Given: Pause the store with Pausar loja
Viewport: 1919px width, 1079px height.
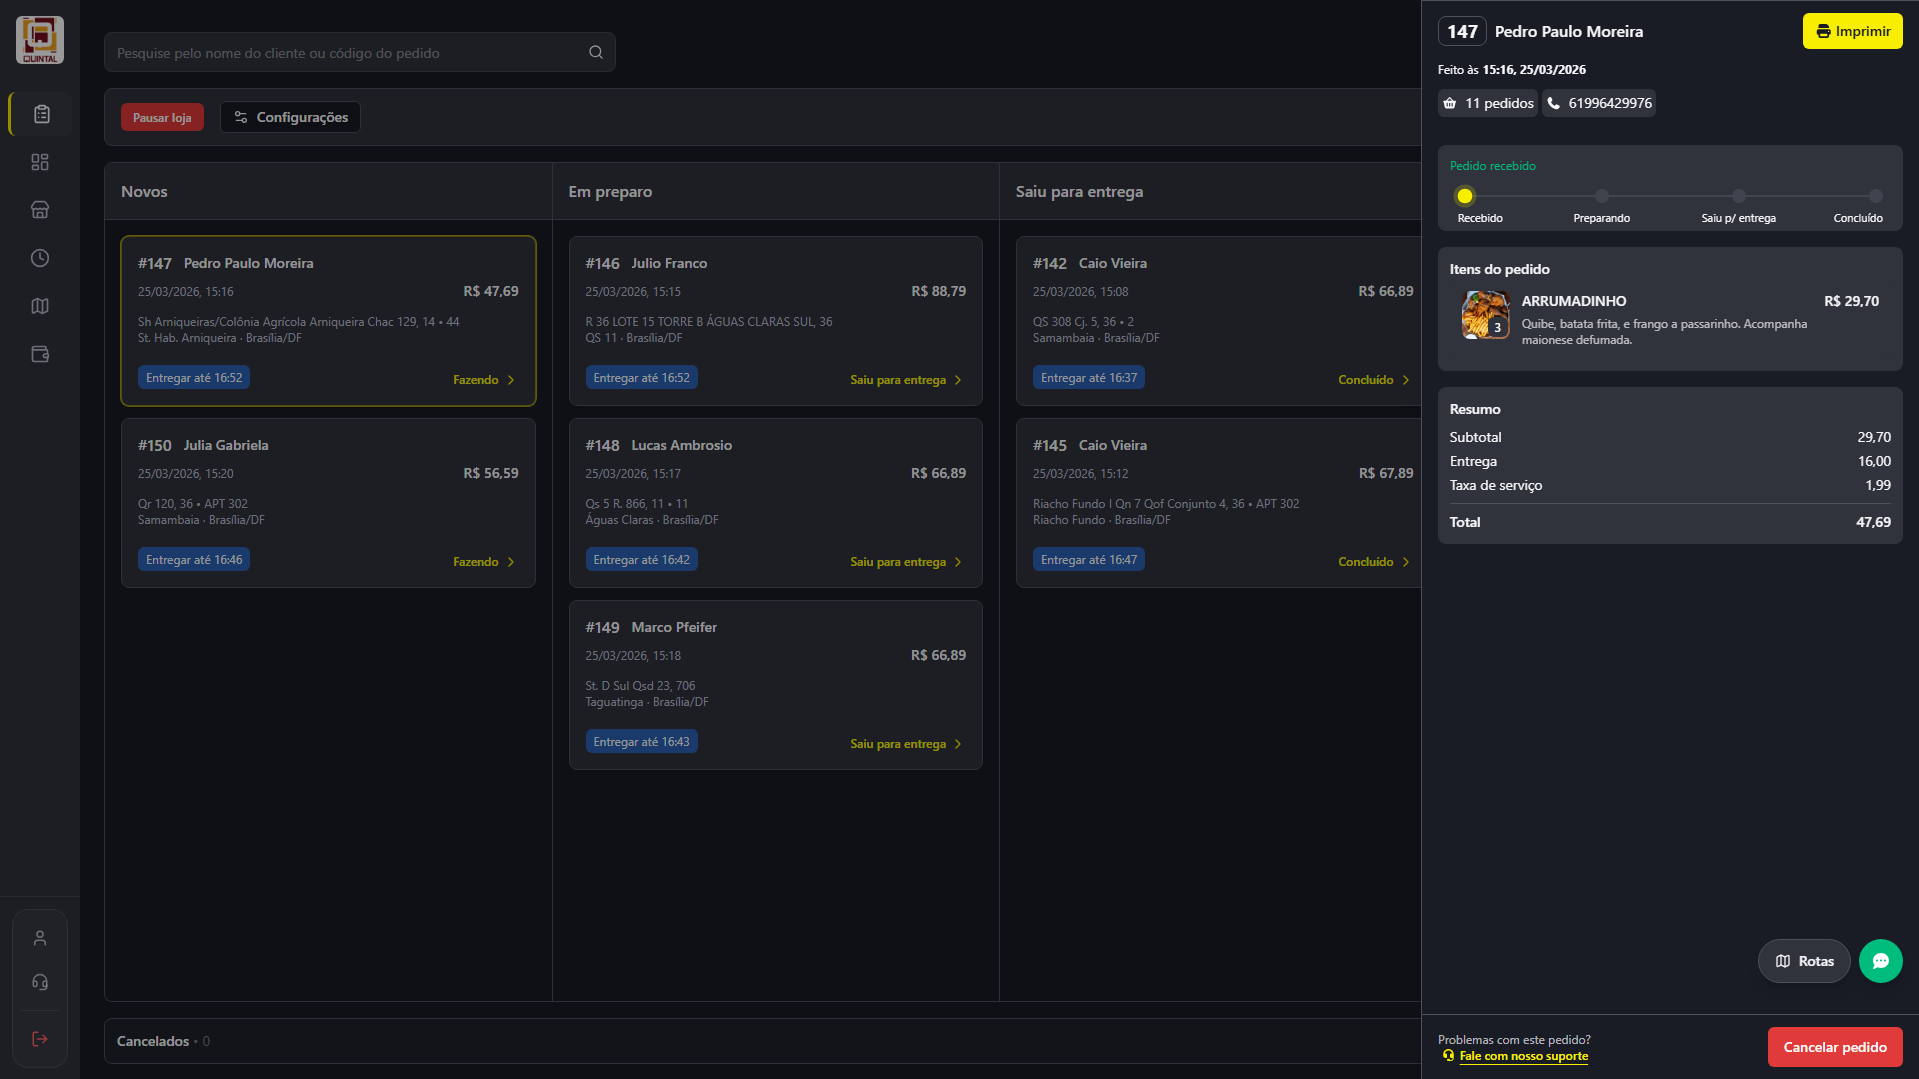Looking at the screenshot, I should coord(162,118).
